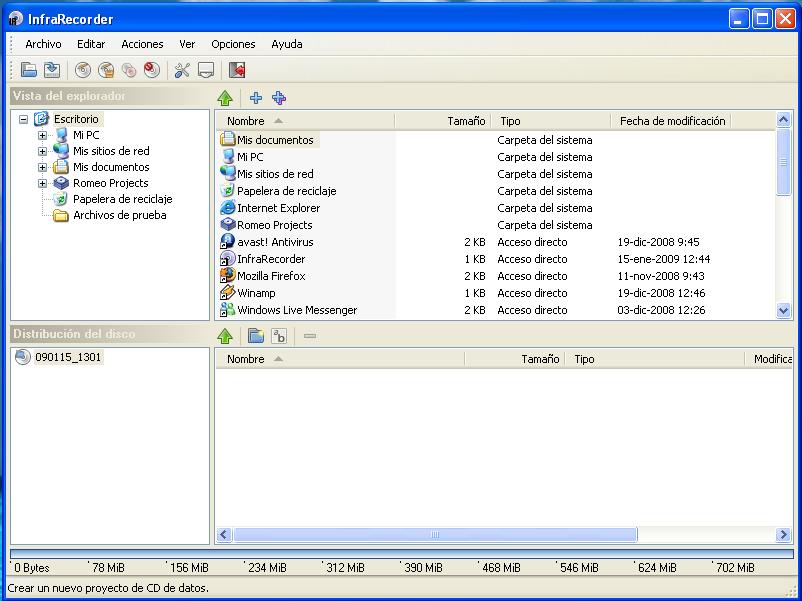This screenshot has width=802, height=601.
Task: Sort explorer list by Tipo column
Action: click(551, 121)
